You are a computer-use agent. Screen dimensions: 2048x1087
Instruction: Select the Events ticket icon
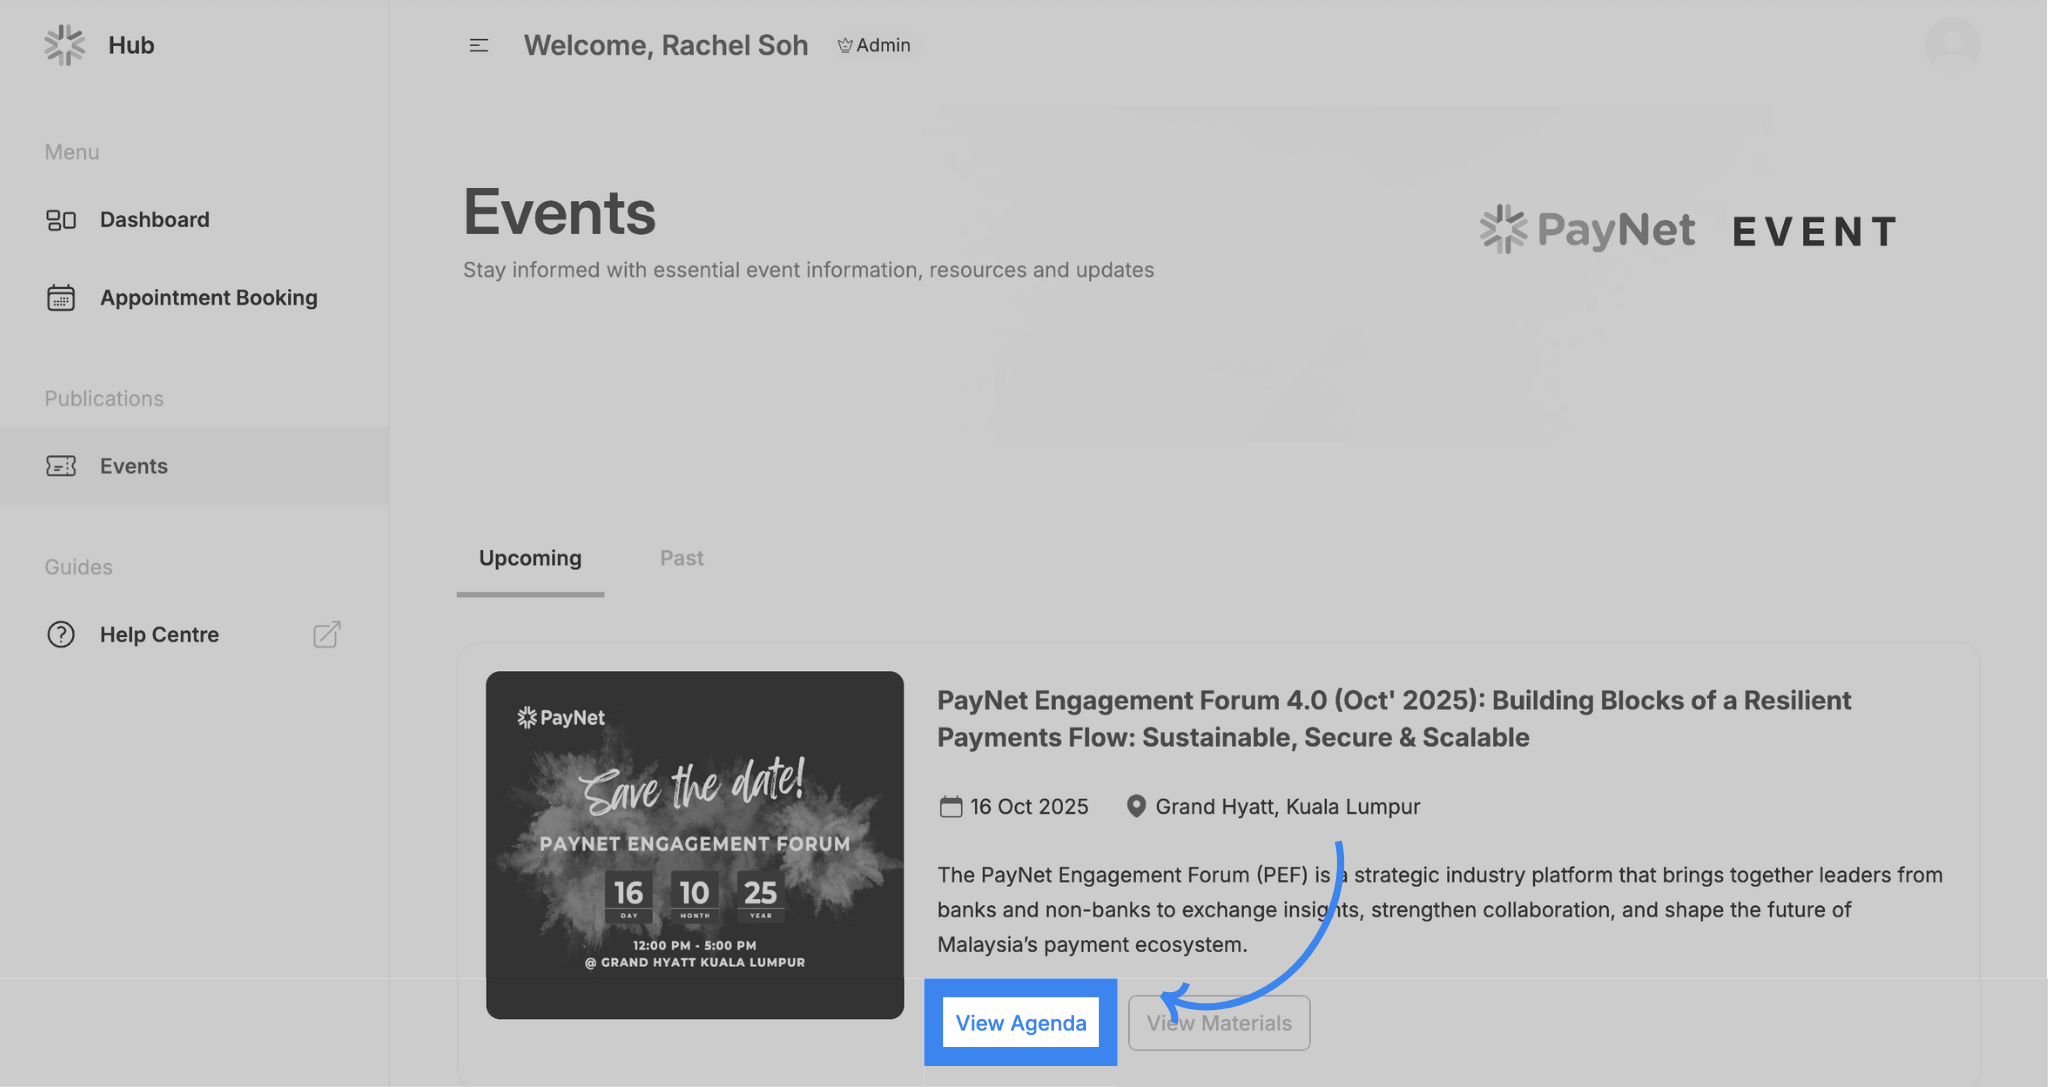click(62, 466)
